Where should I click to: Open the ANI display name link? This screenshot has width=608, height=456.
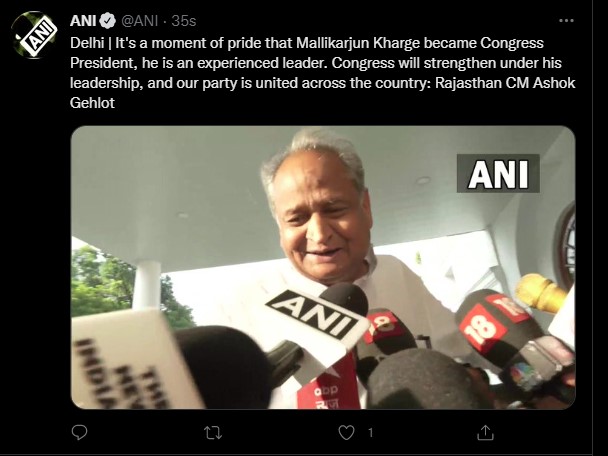[x=83, y=21]
